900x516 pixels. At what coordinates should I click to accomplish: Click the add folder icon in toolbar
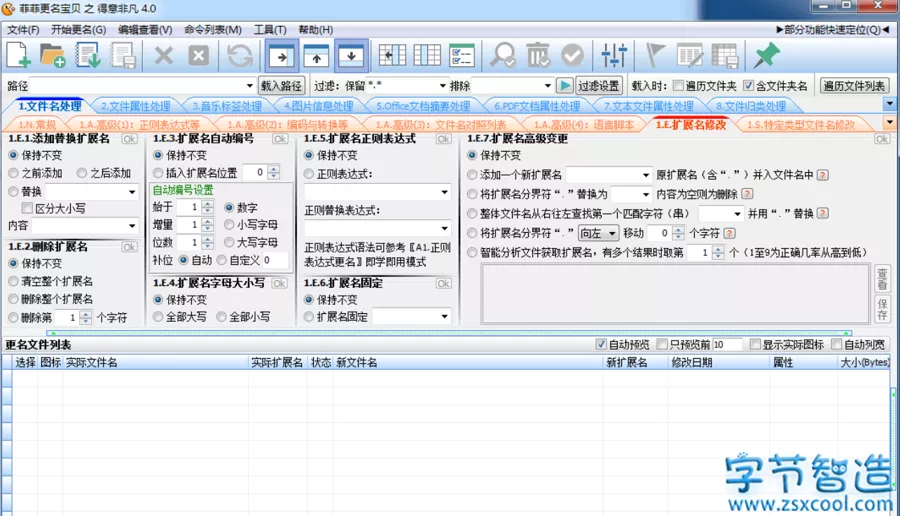point(53,56)
